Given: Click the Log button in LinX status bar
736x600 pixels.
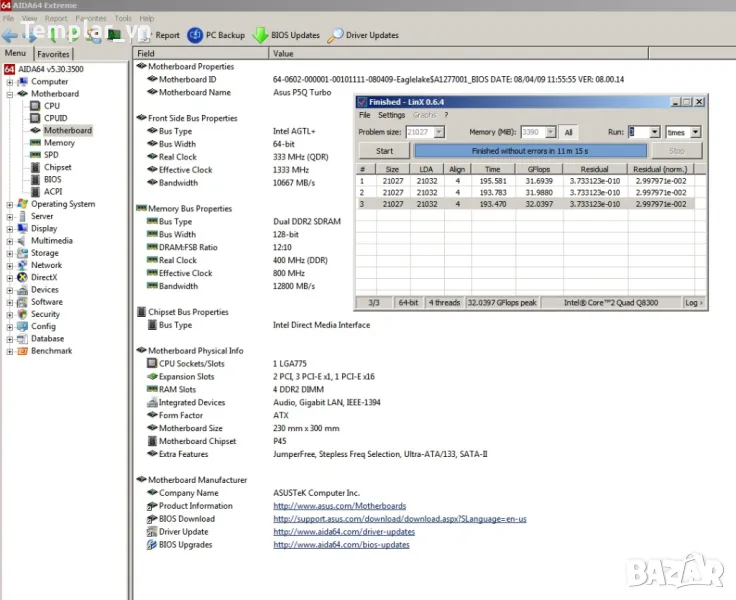Looking at the screenshot, I should coord(694,302).
